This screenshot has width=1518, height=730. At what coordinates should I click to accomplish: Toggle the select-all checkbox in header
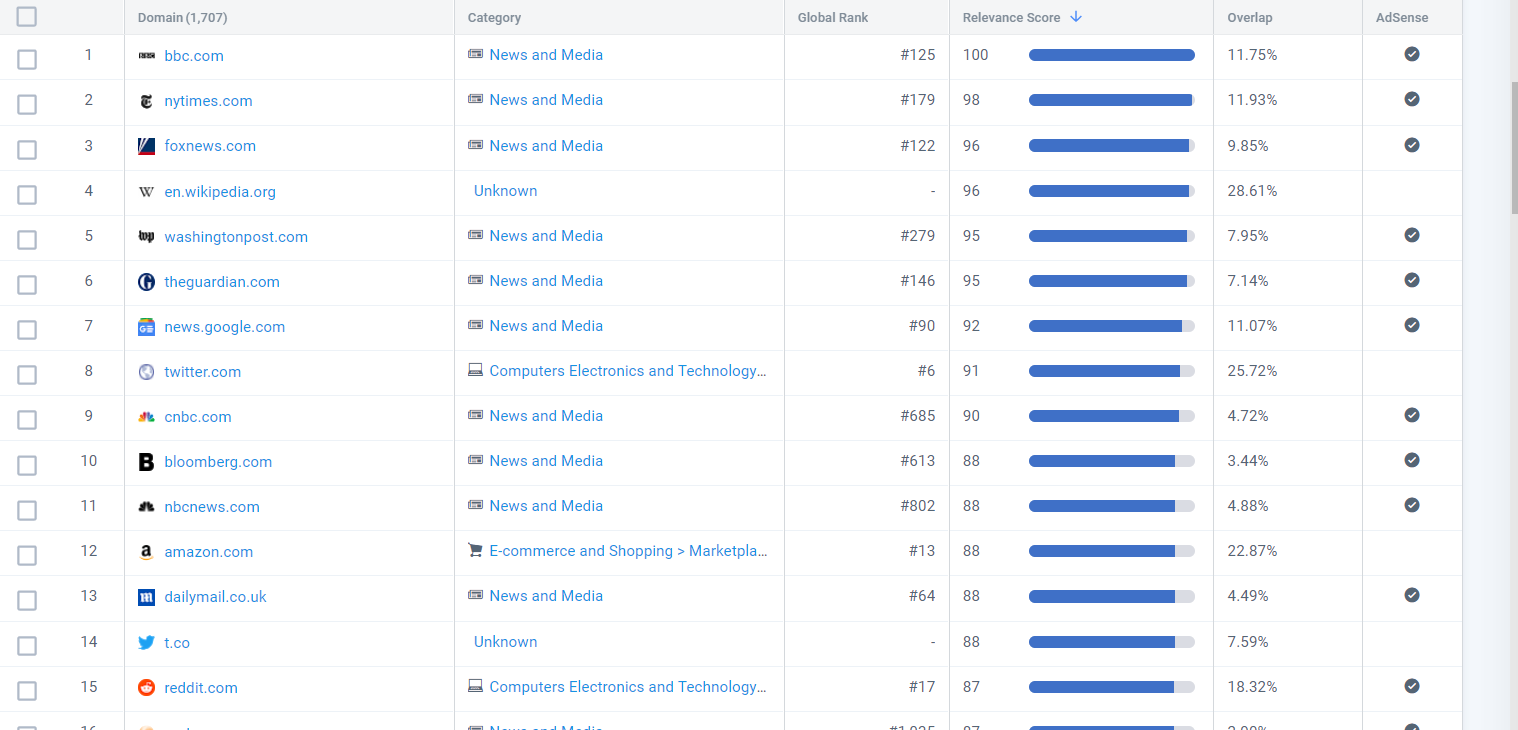coord(27,17)
